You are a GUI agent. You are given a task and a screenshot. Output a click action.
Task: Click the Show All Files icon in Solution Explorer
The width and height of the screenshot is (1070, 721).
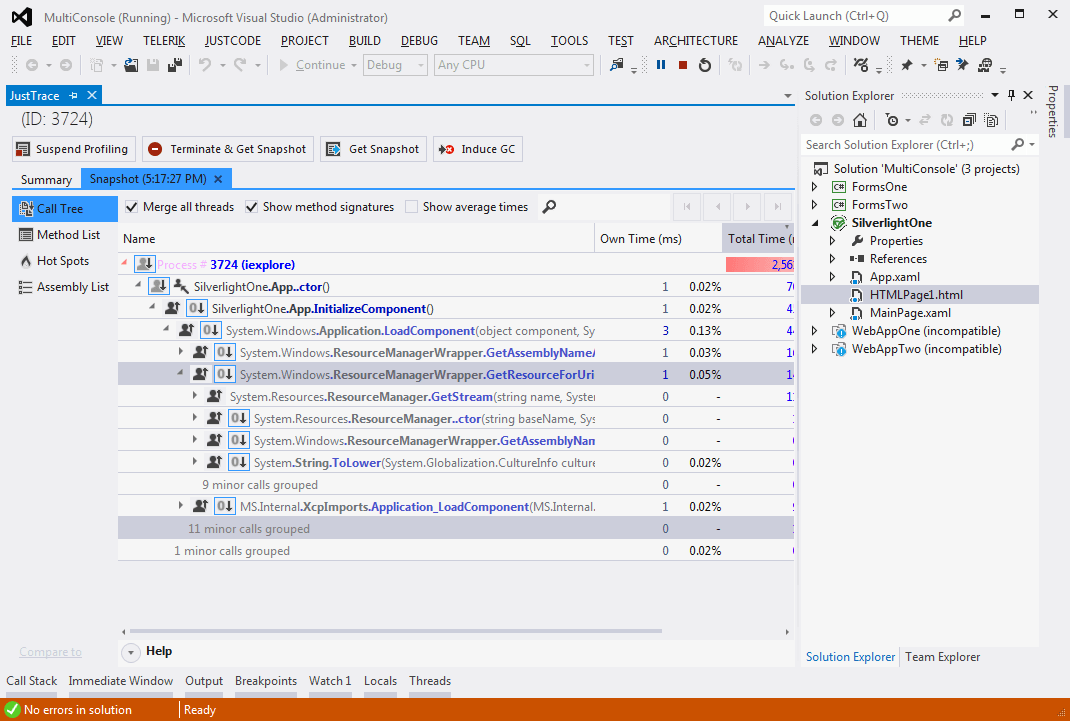(992, 120)
